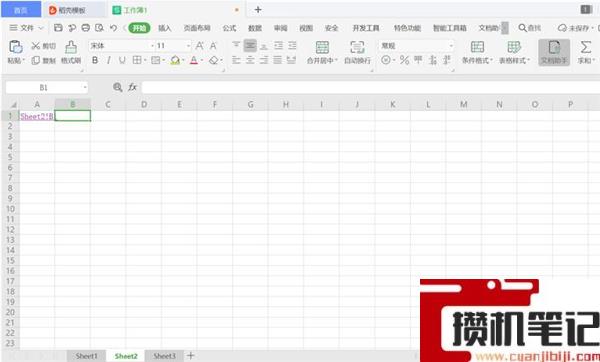Decrease font size with smaller A icon
Image resolution: width=600 pixels, height=362 pixels.
tap(213, 46)
